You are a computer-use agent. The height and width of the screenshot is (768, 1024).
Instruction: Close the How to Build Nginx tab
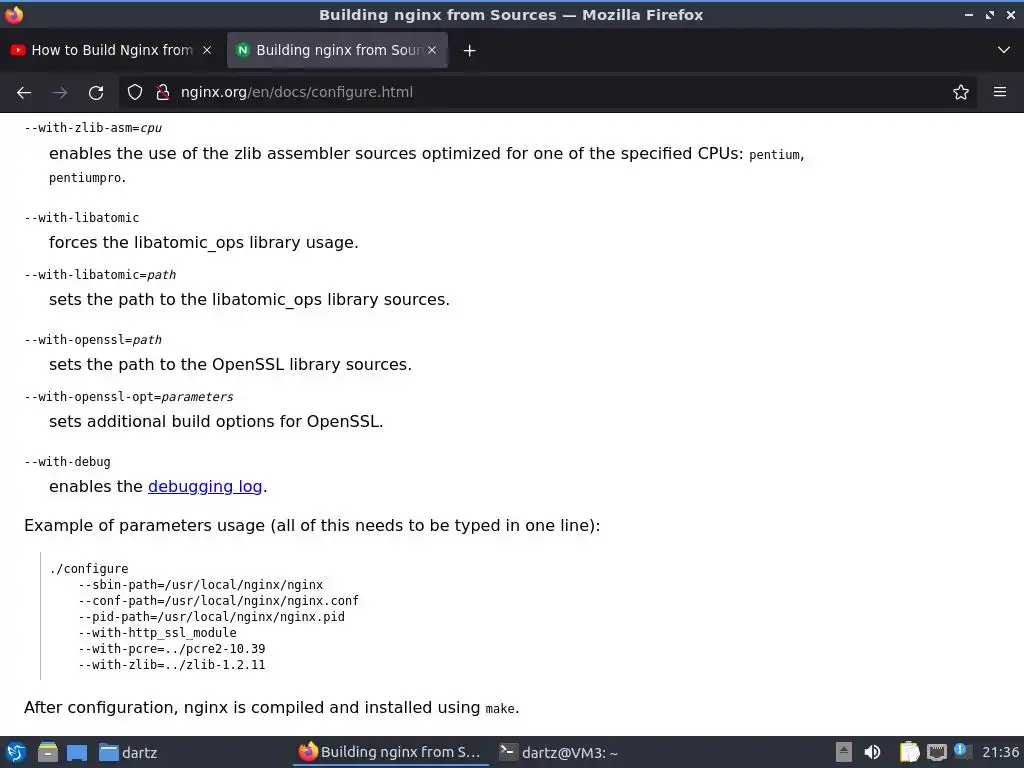click(207, 50)
